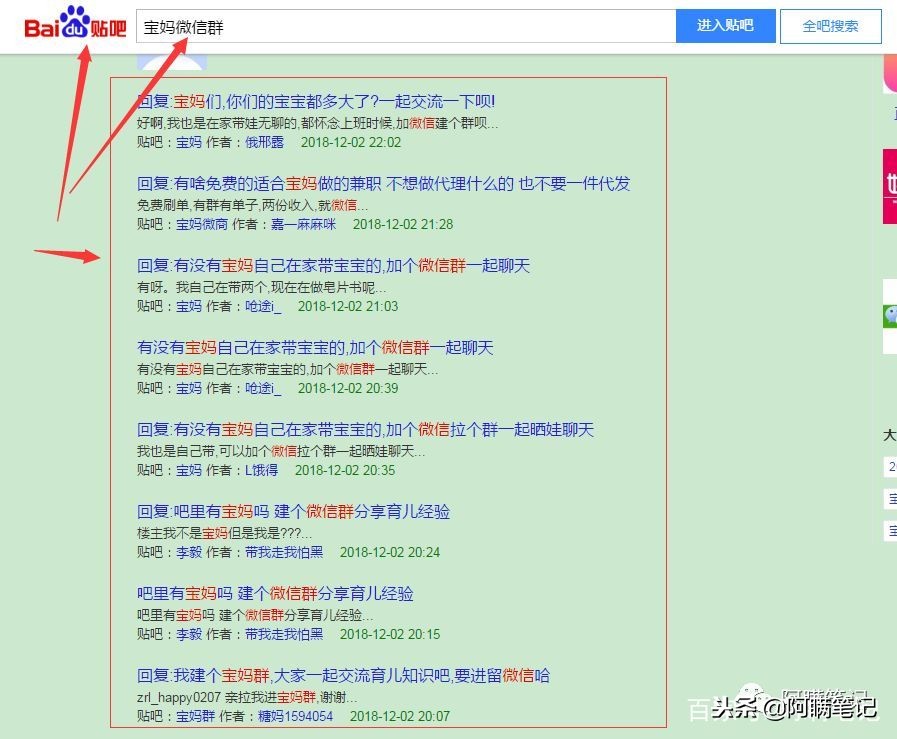Open the 宝妈群 tieba link
This screenshot has width=897, height=739.
[x=196, y=716]
